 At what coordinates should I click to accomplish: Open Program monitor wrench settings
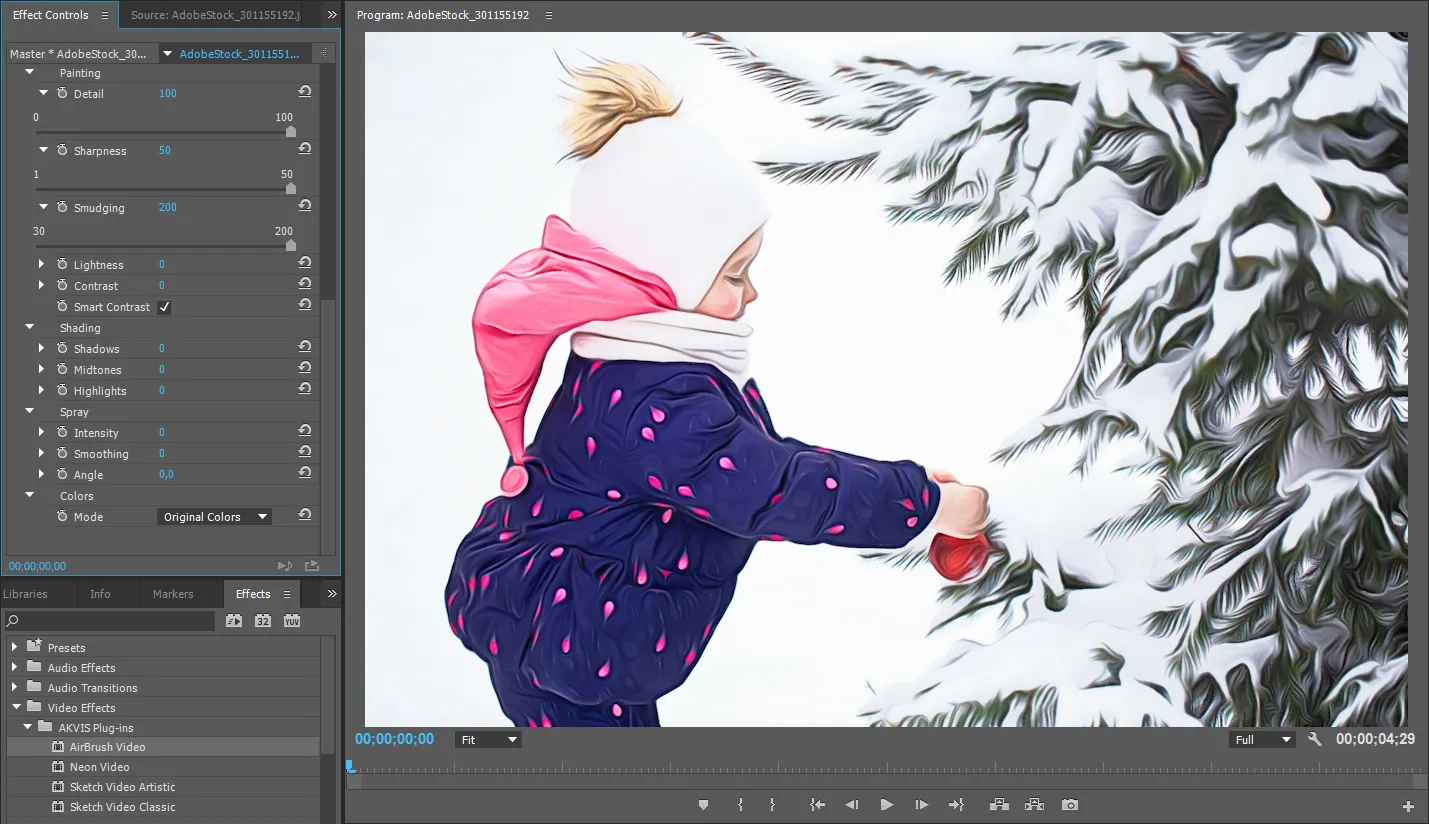[1315, 739]
